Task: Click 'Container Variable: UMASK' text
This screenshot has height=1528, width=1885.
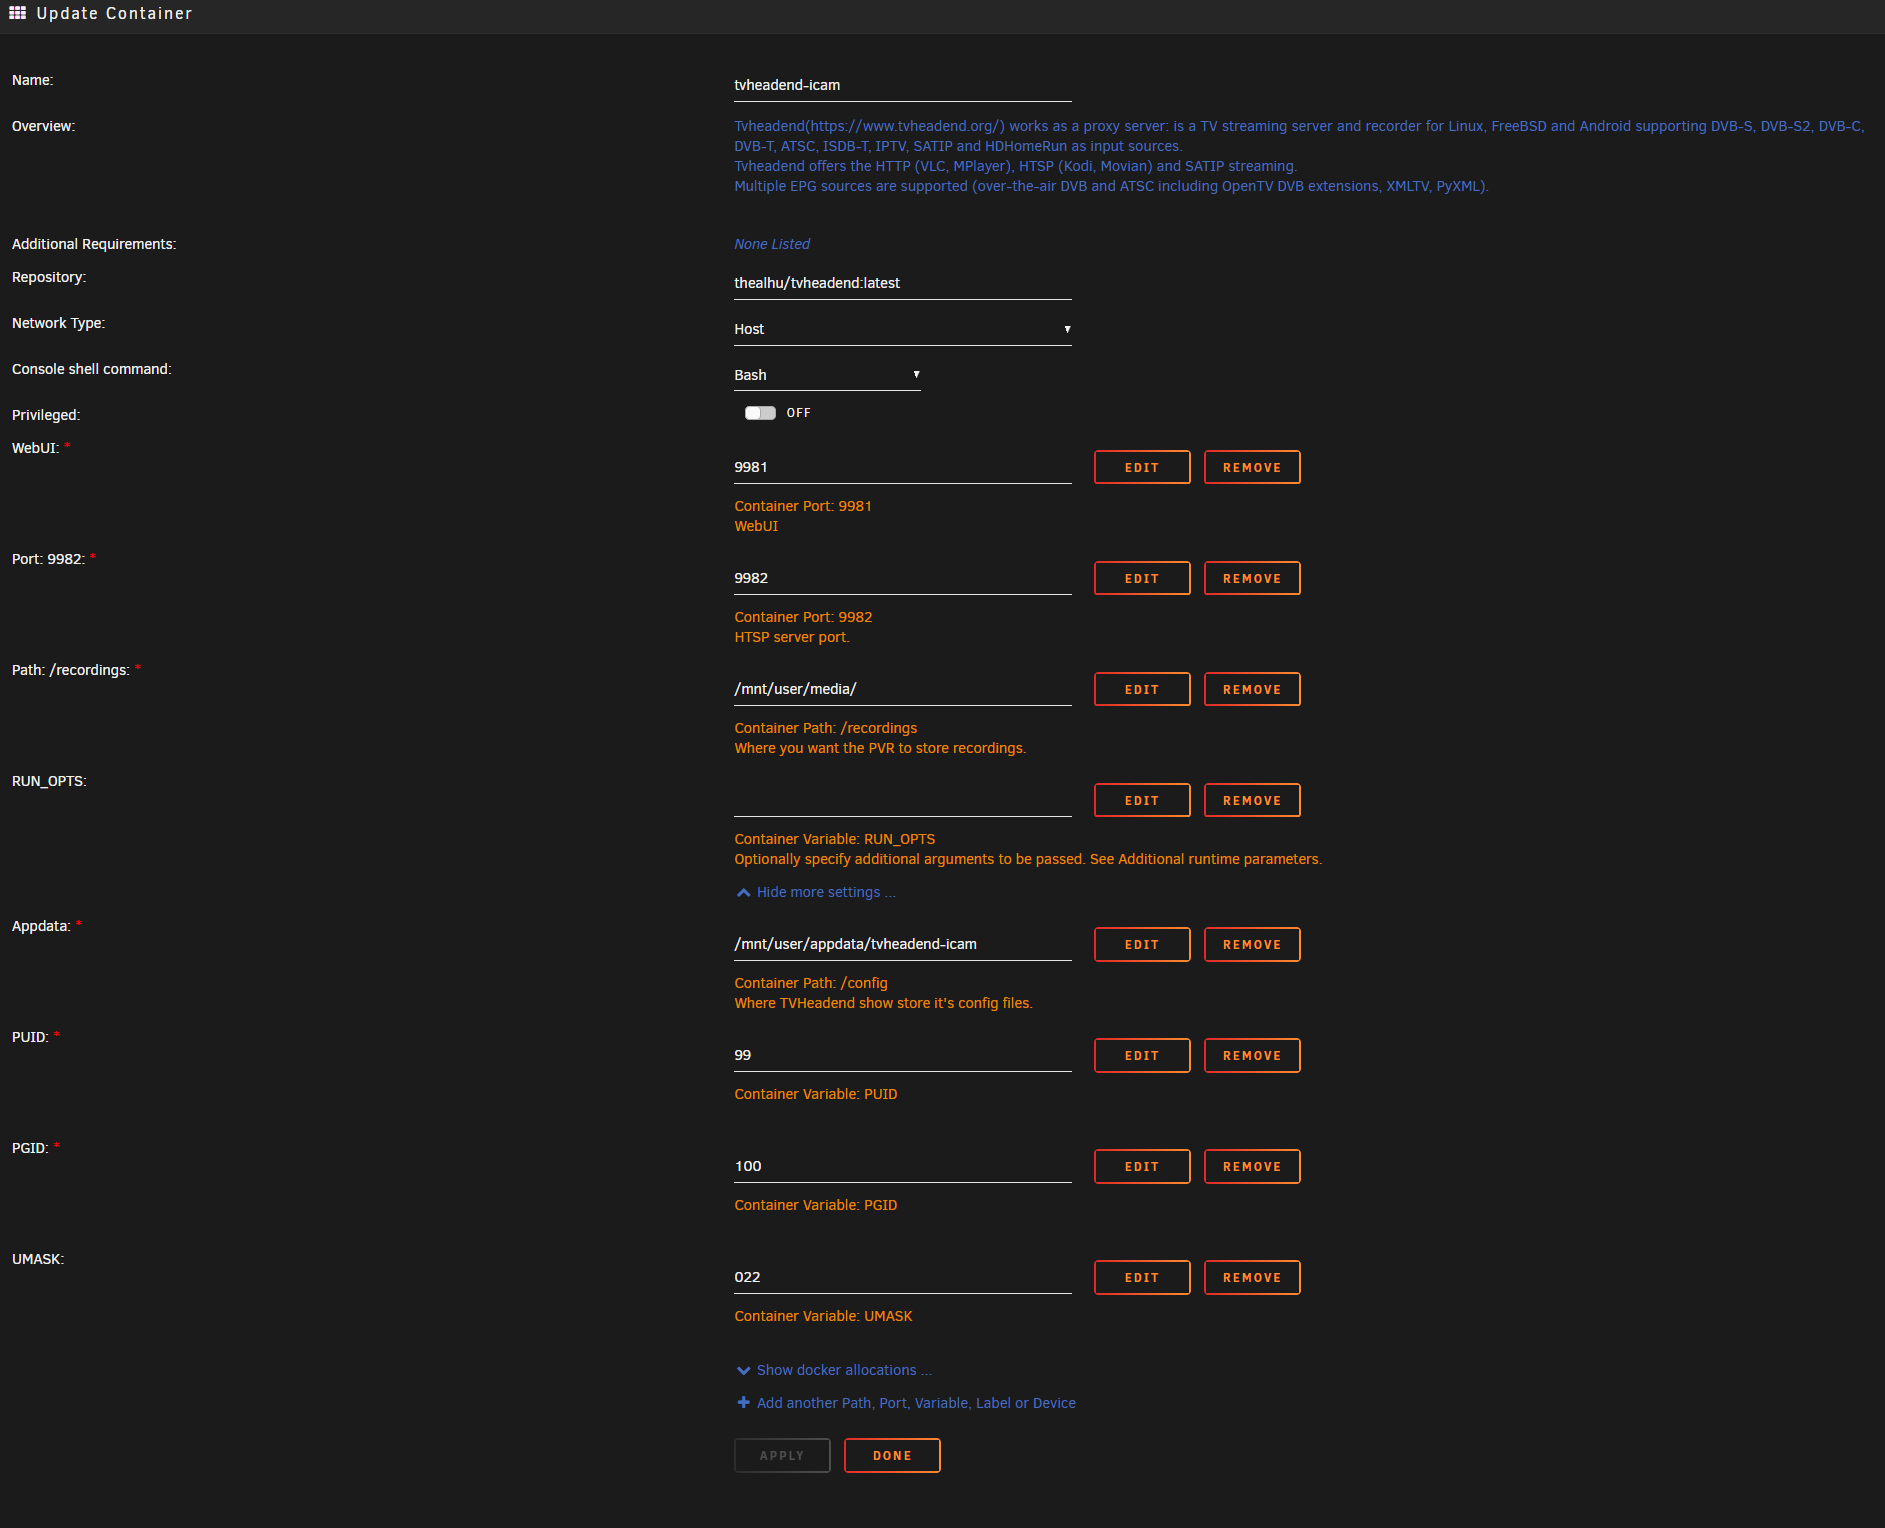Action: point(823,1316)
